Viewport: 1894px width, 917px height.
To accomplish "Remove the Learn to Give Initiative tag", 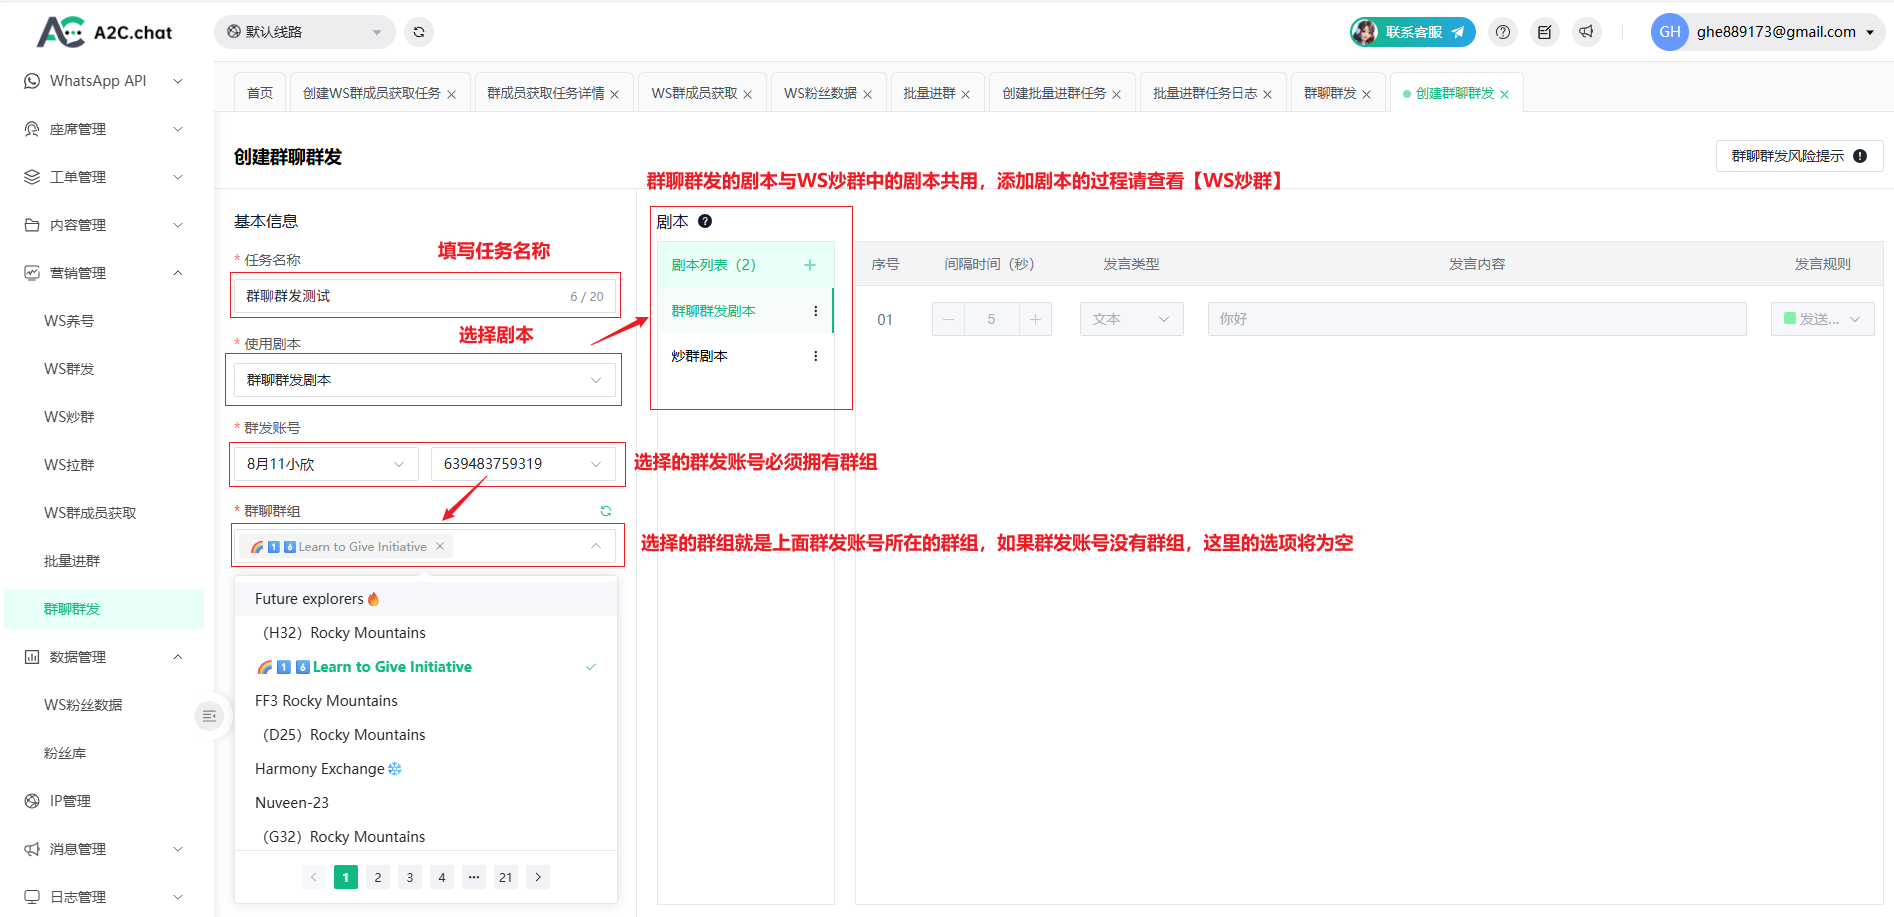I will [440, 546].
